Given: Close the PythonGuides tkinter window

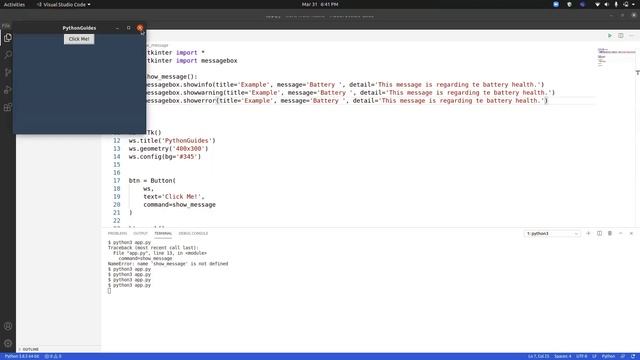Looking at the screenshot, I should (x=140, y=28).
